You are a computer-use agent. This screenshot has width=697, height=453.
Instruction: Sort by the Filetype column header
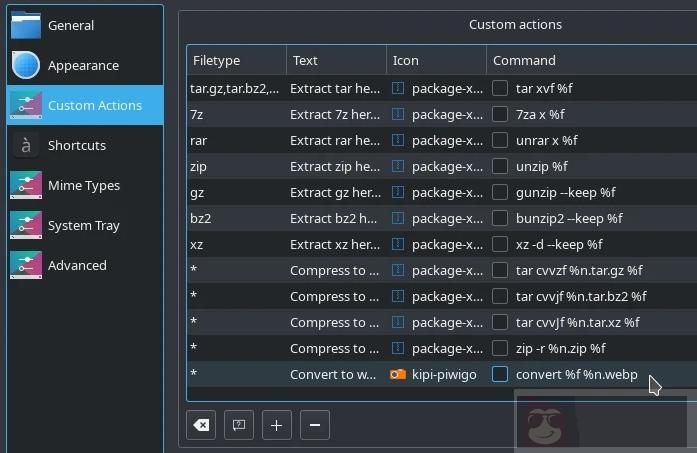[237, 60]
